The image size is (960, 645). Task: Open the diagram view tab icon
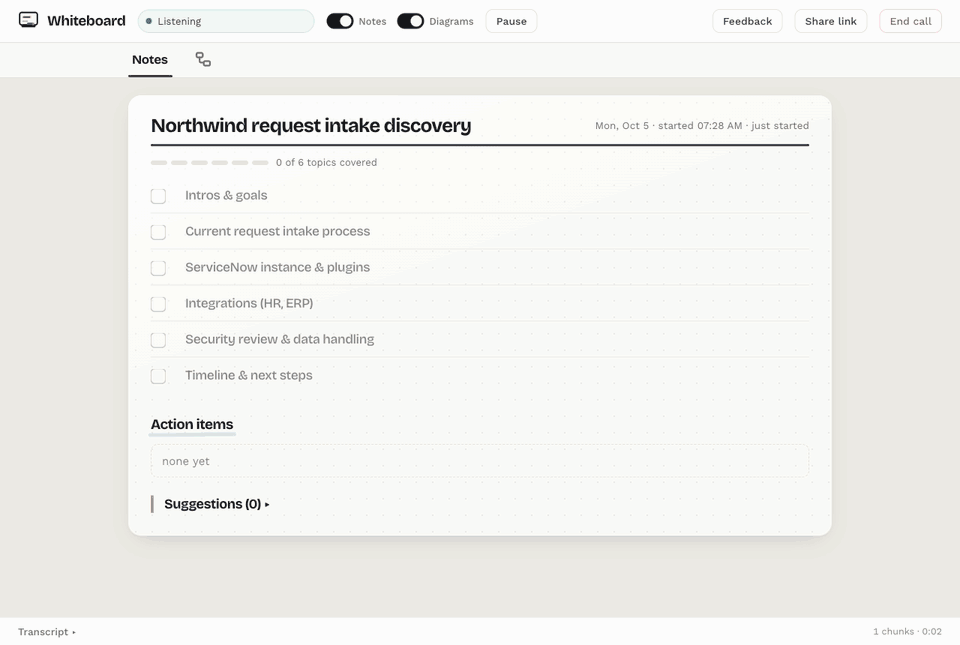203,59
